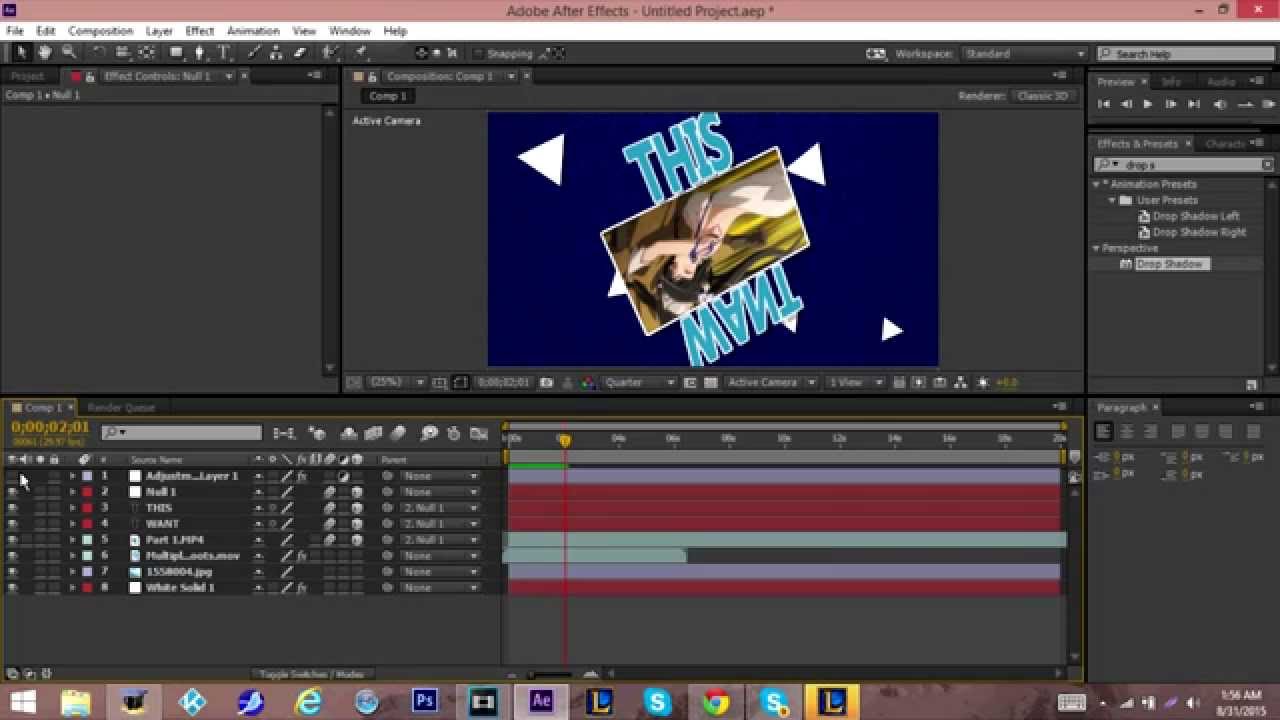Open the Effect menu
This screenshot has height=720, width=1280.
pos(200,31)
